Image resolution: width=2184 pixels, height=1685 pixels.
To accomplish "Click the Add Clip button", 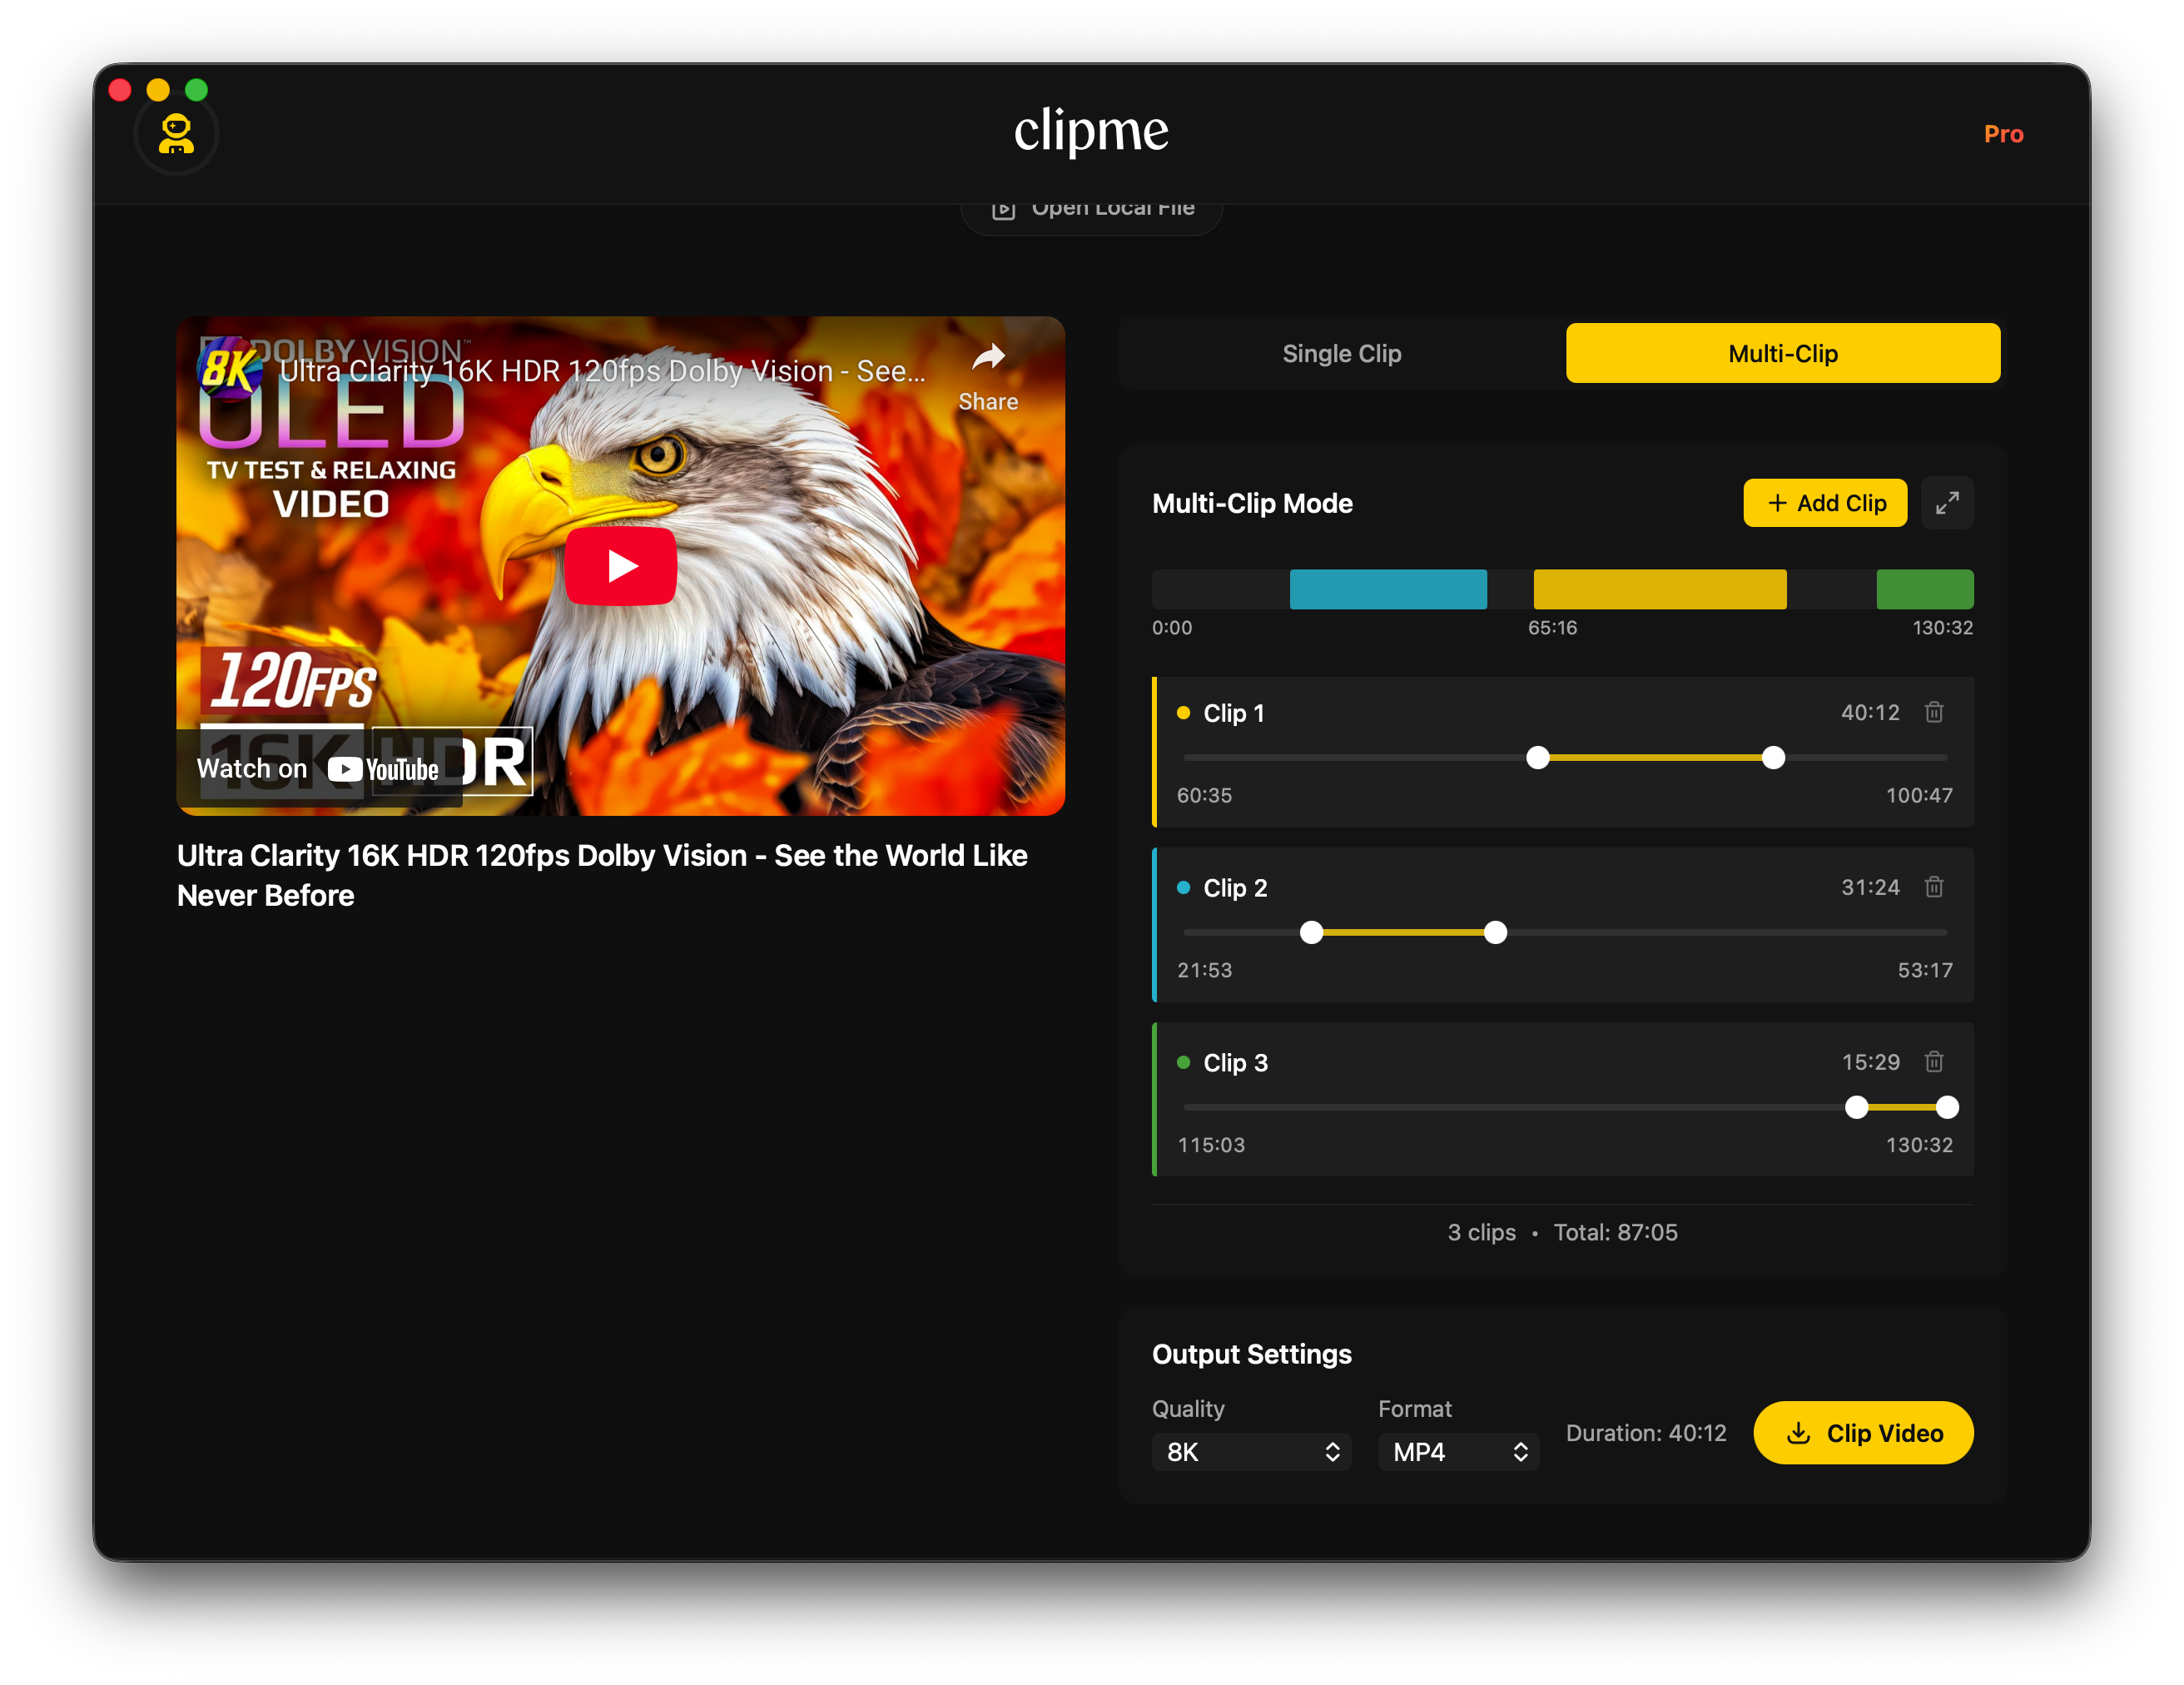I will [x=1824, y=503].
